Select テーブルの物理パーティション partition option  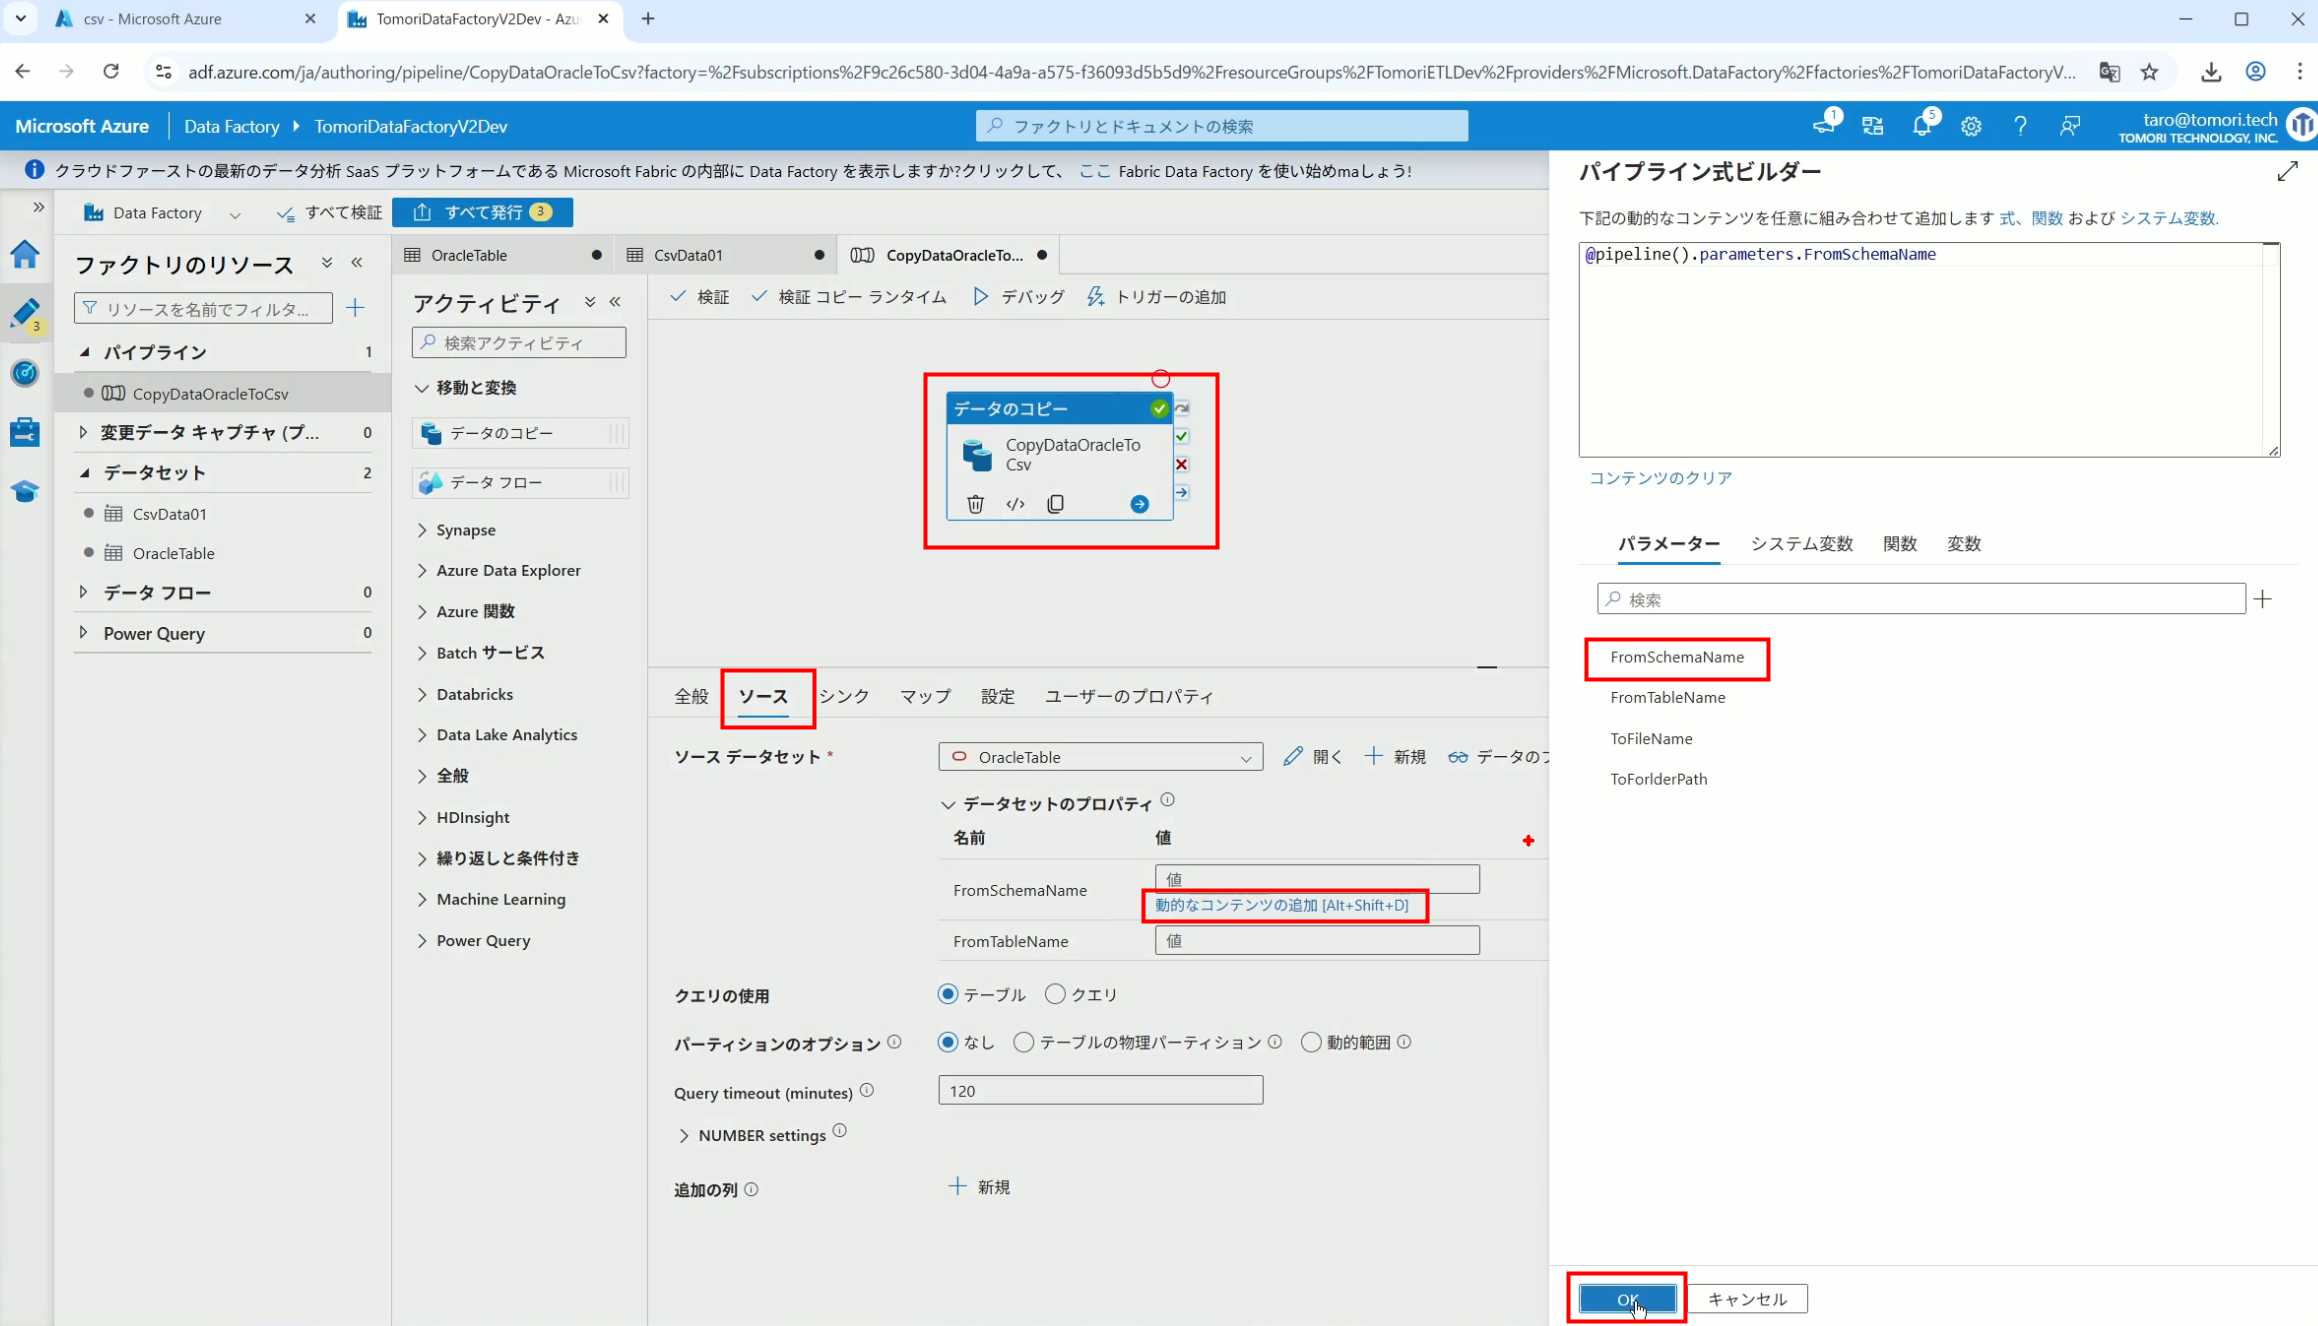coord(1023,1042)
